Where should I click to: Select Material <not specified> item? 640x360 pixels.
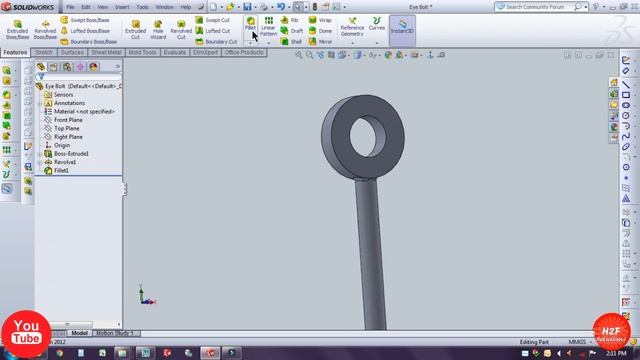[84, 111]
